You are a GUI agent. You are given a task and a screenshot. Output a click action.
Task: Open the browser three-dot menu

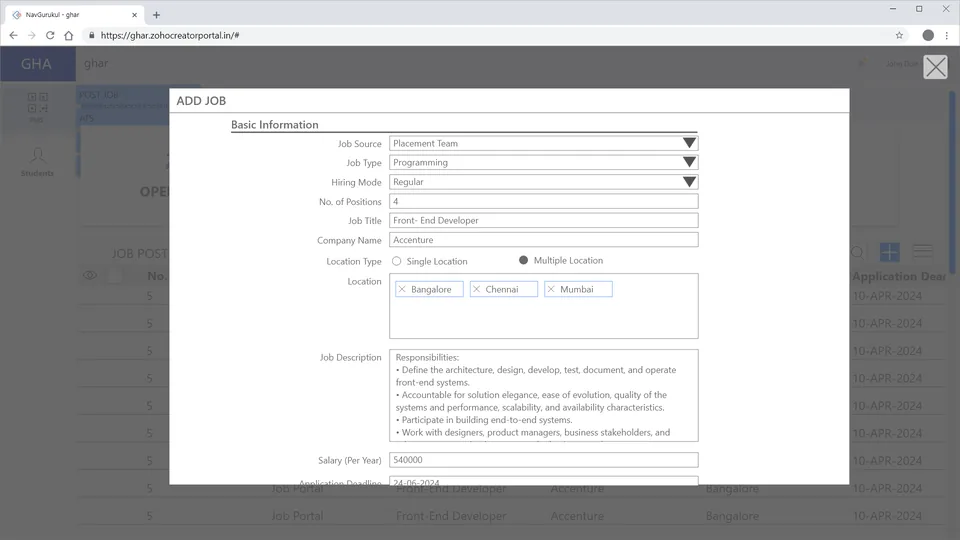[x=947, y=36]
